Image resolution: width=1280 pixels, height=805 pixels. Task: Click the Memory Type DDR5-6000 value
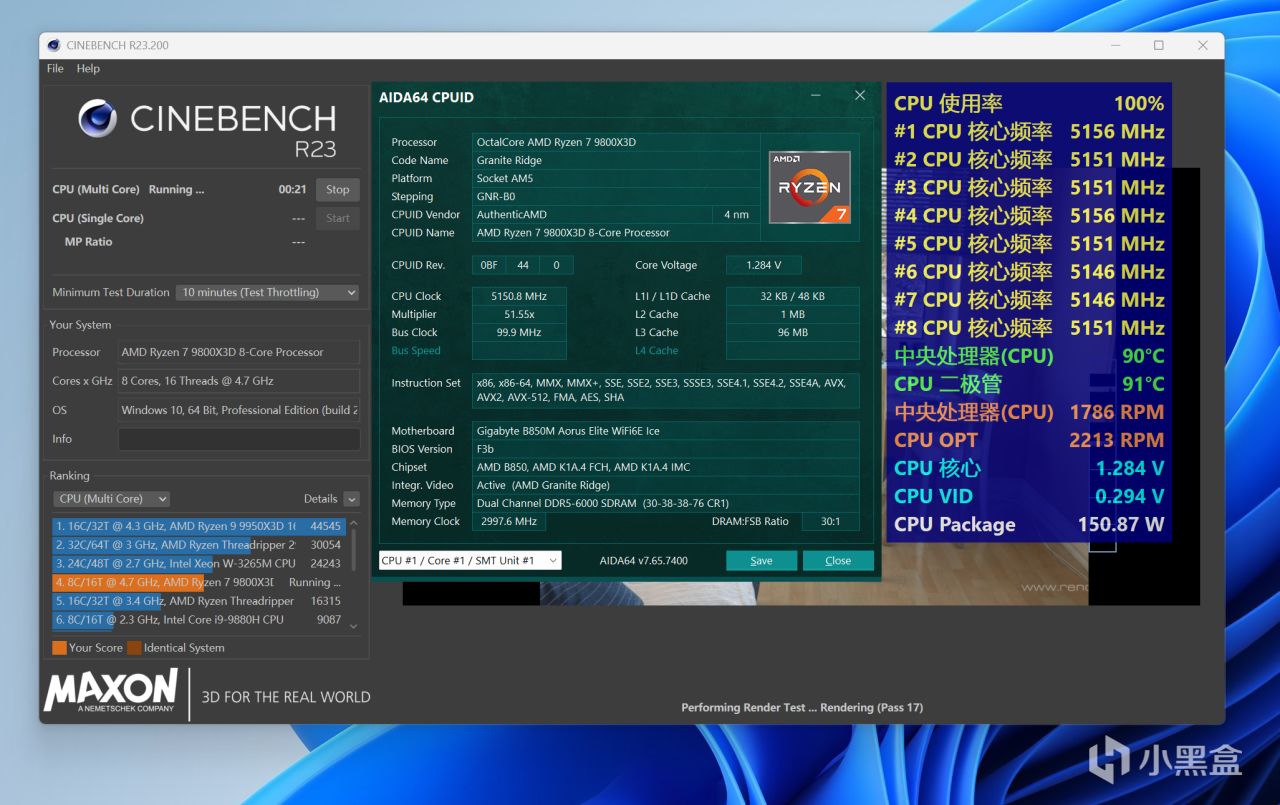click(x=666, y=504)
